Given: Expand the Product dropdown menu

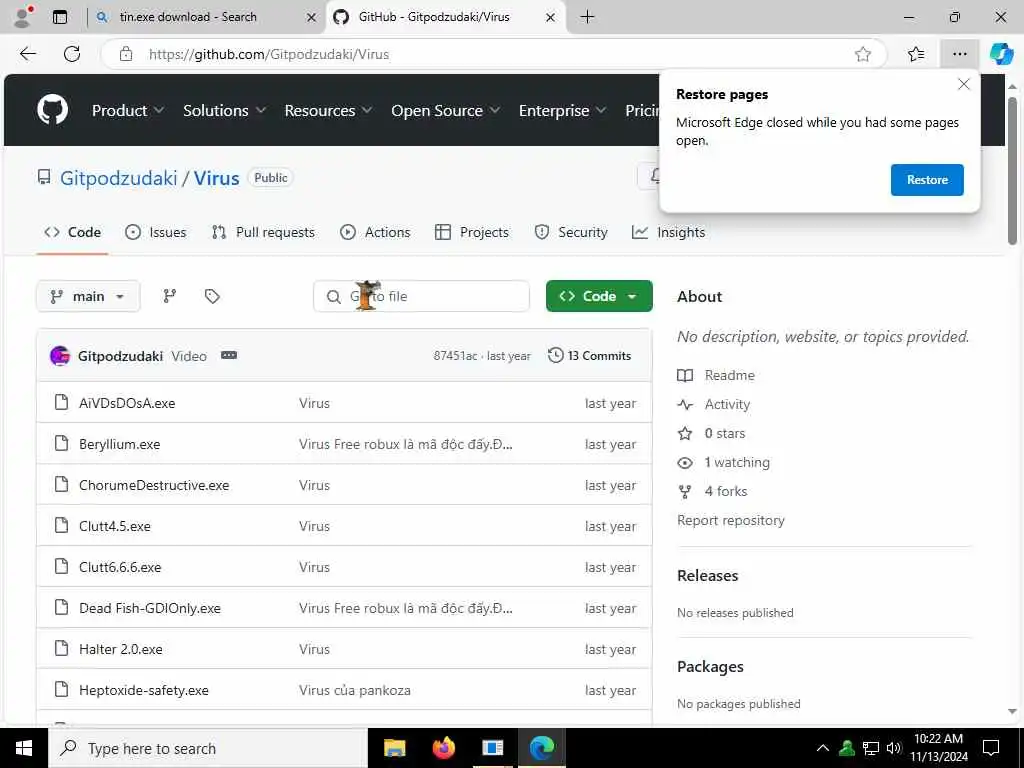Looking at the screenshot, I should tap(127, 110).
